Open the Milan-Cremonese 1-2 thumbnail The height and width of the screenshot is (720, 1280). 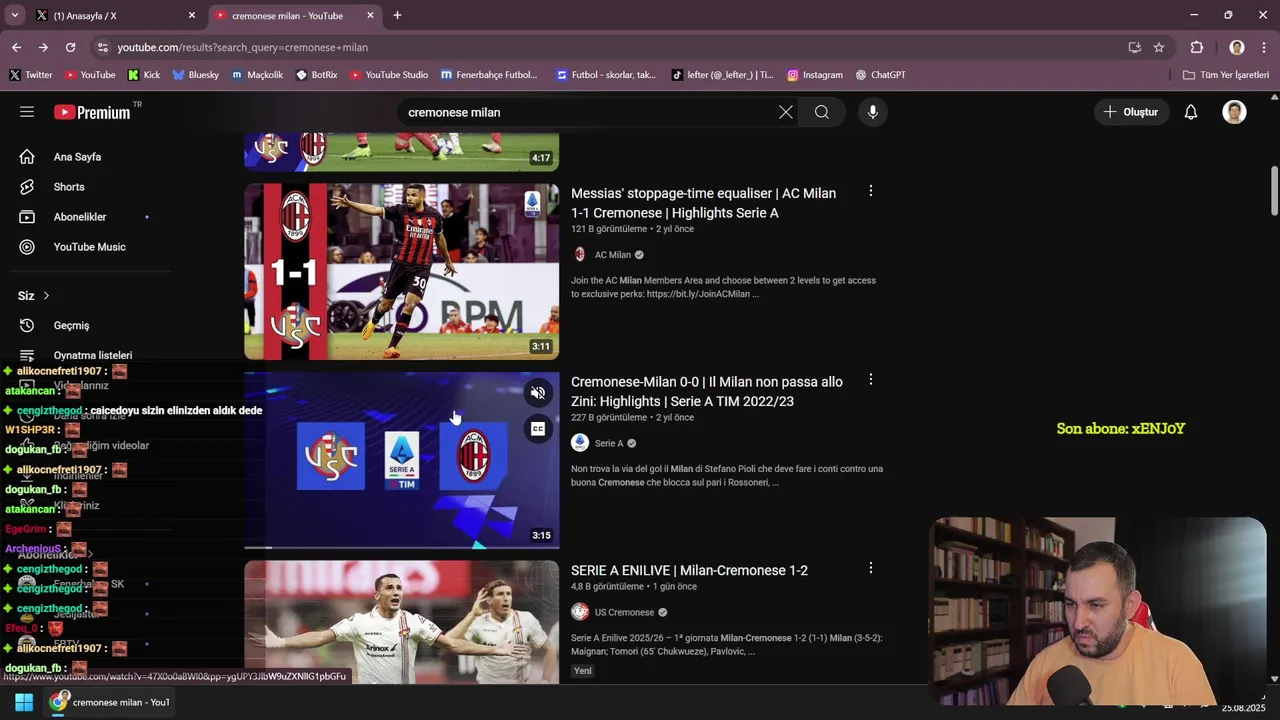point(401,622)
